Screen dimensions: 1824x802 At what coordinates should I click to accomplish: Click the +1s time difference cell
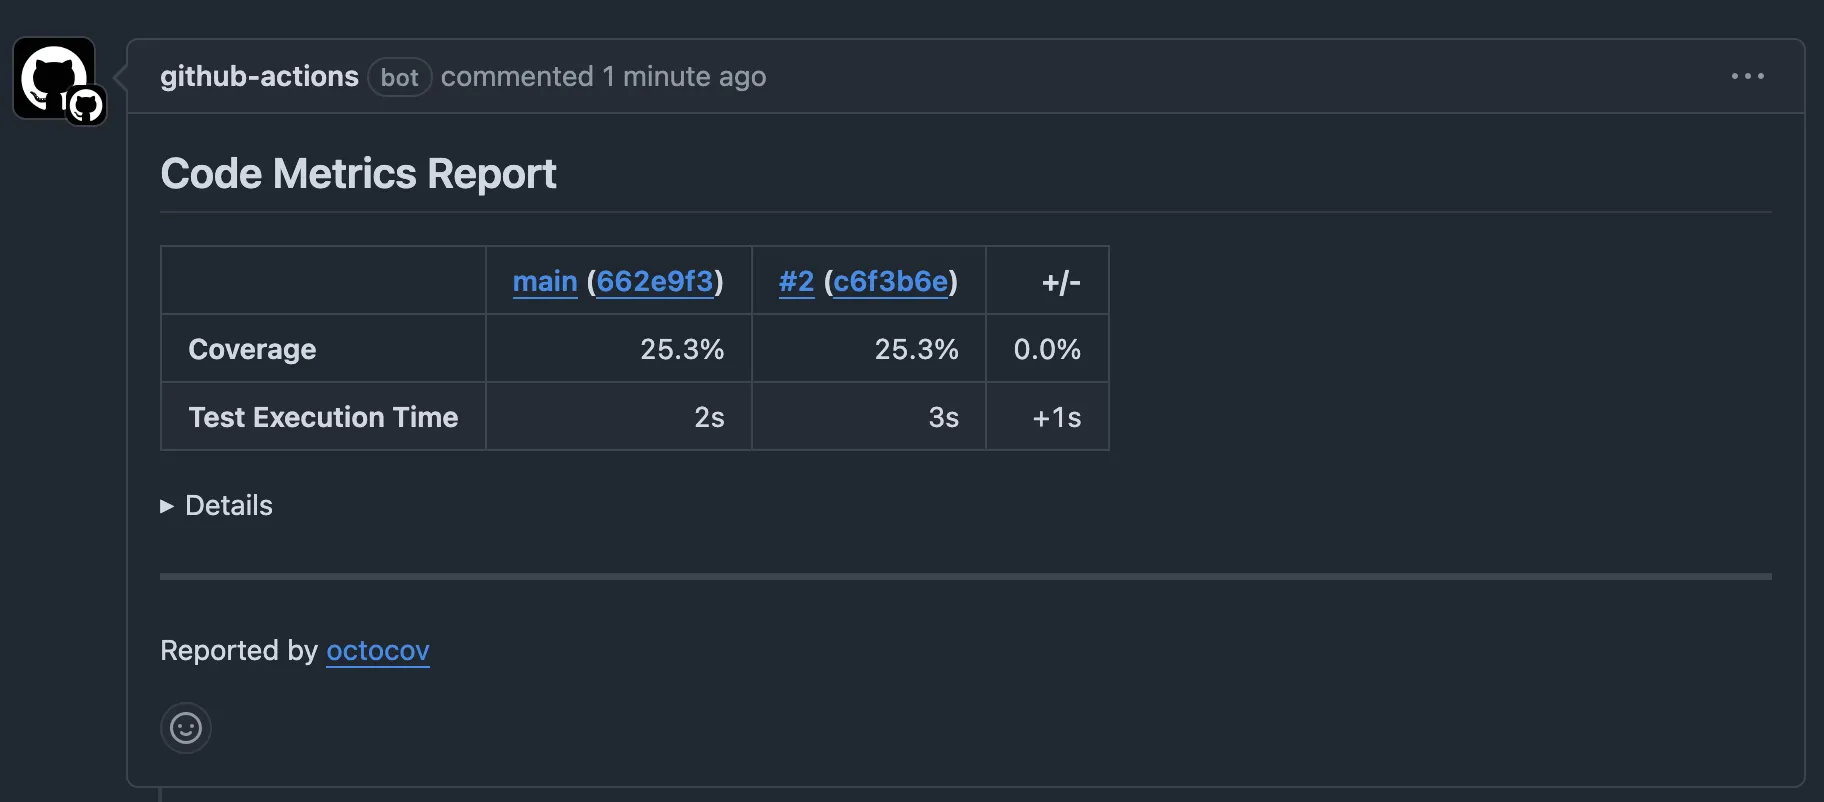click(x=1056, y=417)
